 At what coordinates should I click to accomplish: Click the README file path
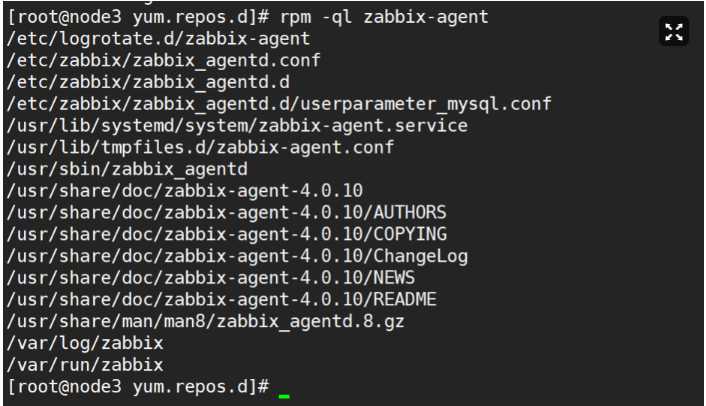pos(222,299)
